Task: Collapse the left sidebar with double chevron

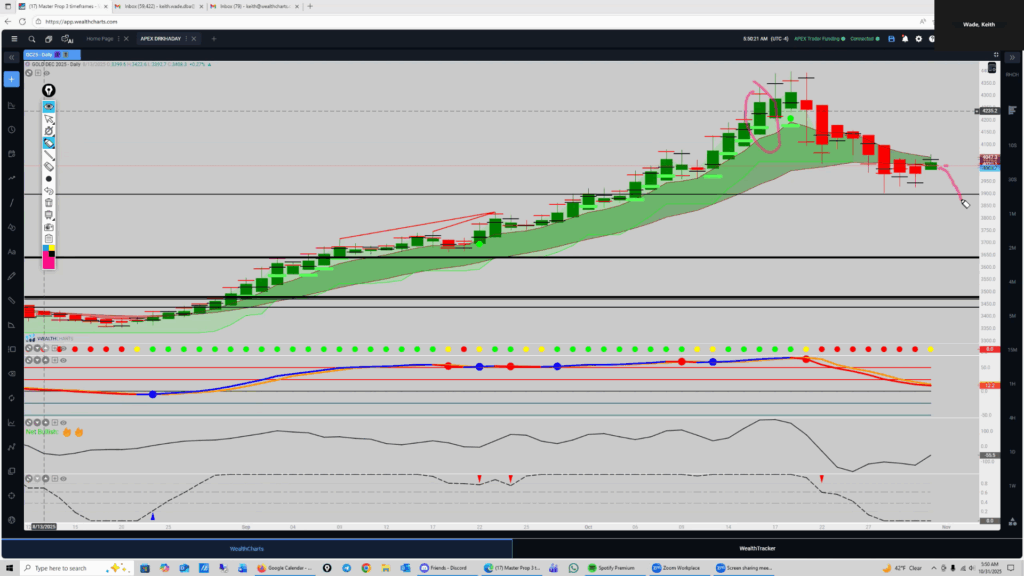Action: point(11,57)
